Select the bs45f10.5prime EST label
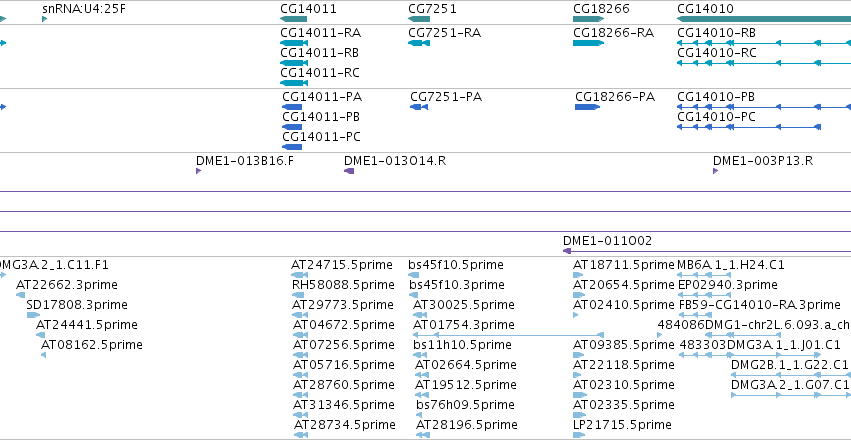 [456, 265]
